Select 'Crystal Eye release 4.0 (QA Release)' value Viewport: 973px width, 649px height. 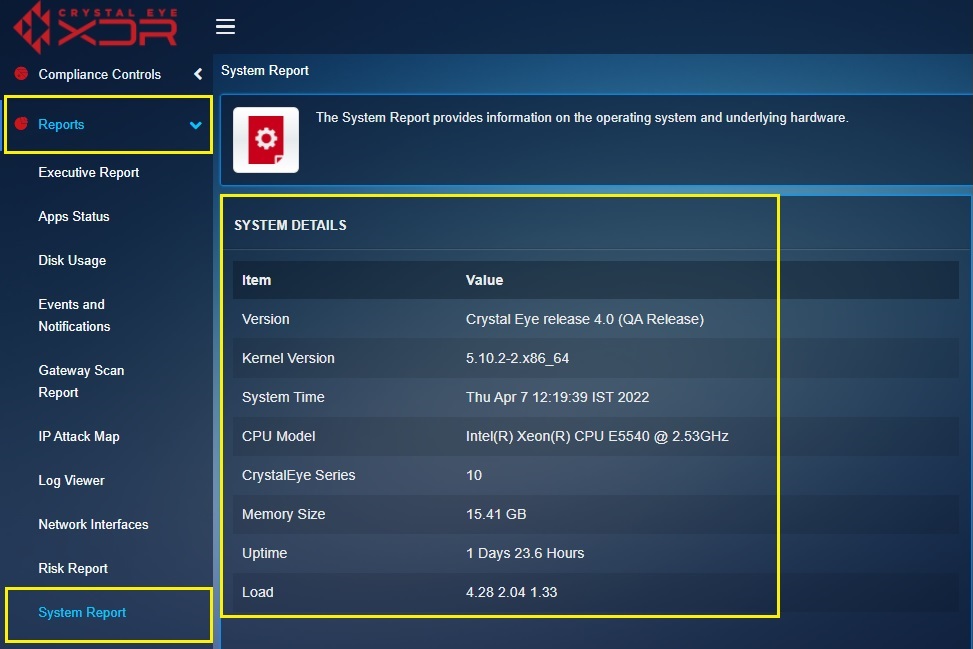click(585, 319)
